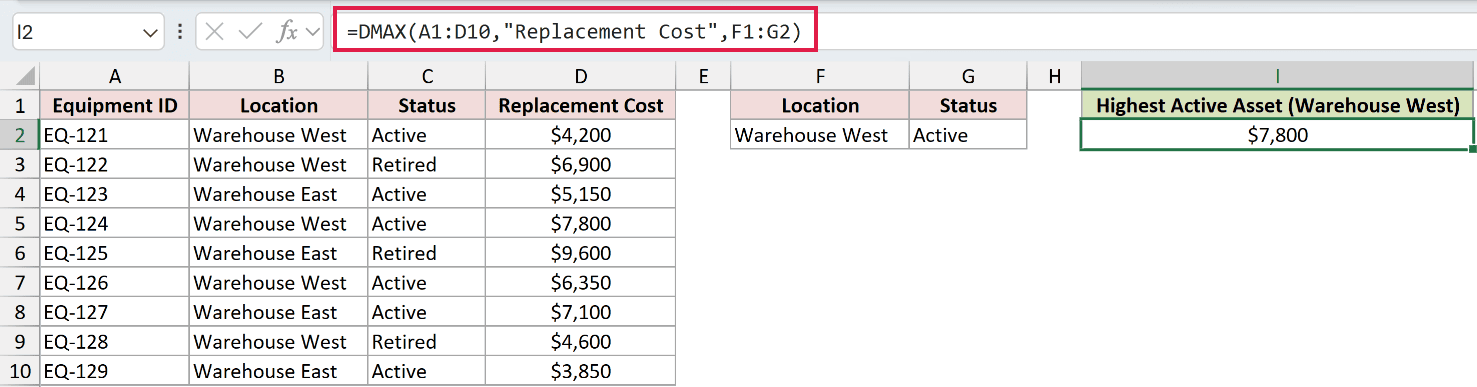Click the Retired status cell for EQ-128
Image resolution: width=1477 pixels, height=387 pixels.
pyautogui.click(x=427, y=342)
